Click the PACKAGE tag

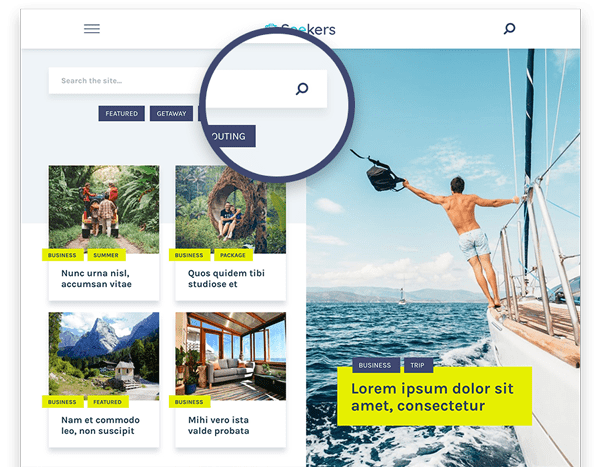233,255
